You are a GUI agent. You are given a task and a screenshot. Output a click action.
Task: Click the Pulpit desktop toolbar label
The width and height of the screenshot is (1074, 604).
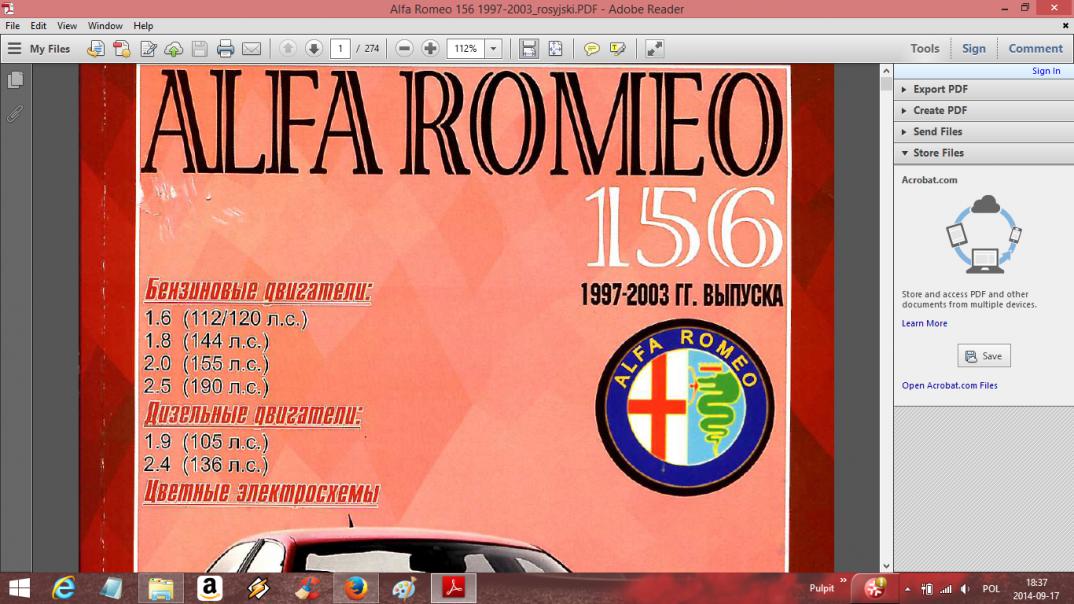[821, 588]
